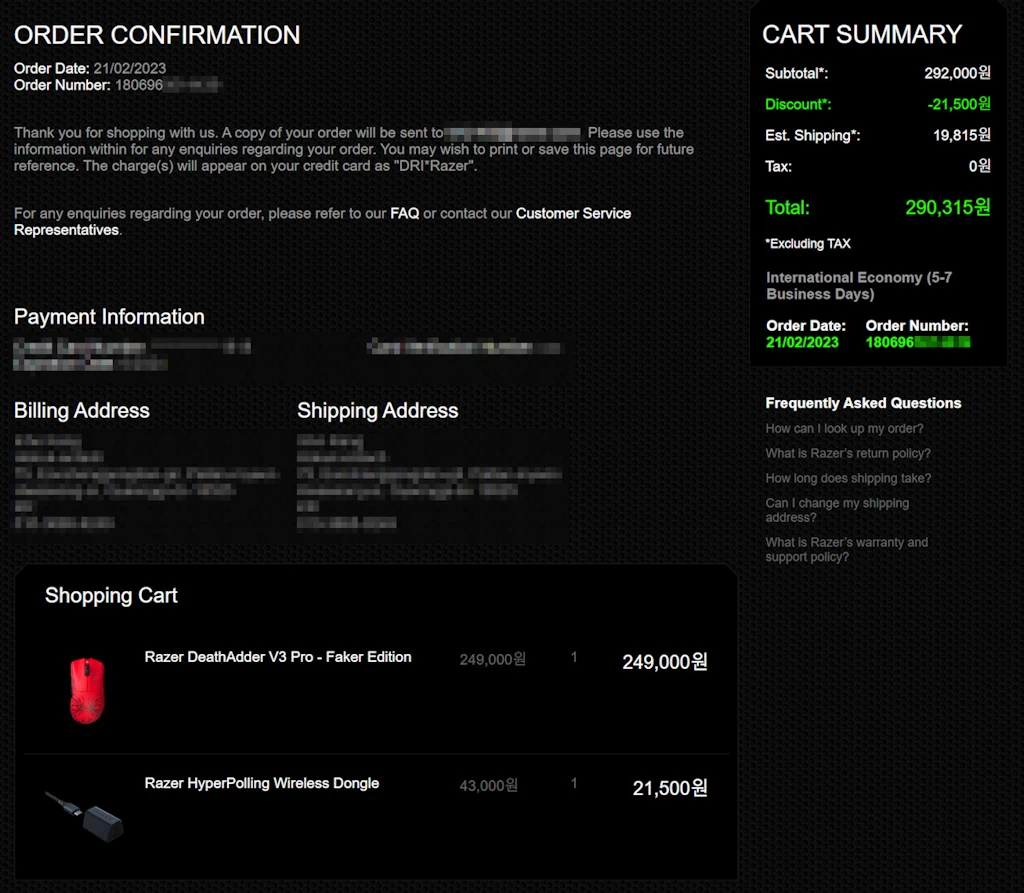Click the green order number in Cart Summary
The width and height of the screenshot is (1024, 893).
tap(918, 342)
